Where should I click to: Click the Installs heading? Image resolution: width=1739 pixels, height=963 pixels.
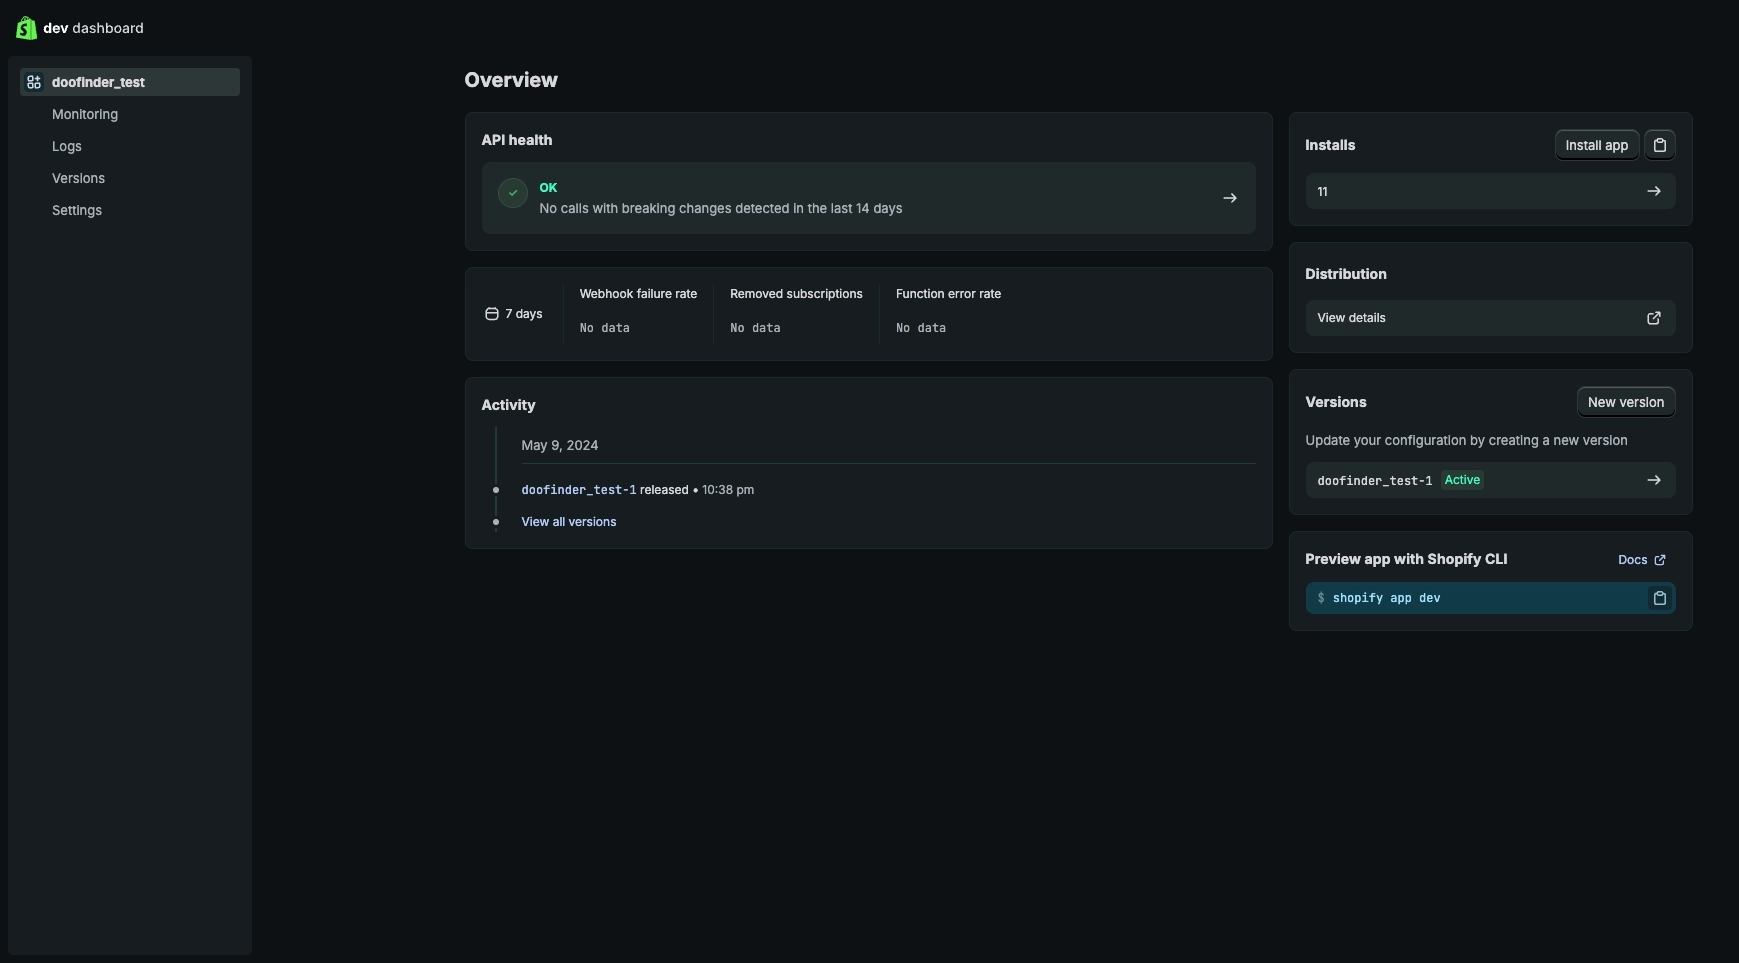tap(1330, 145)
